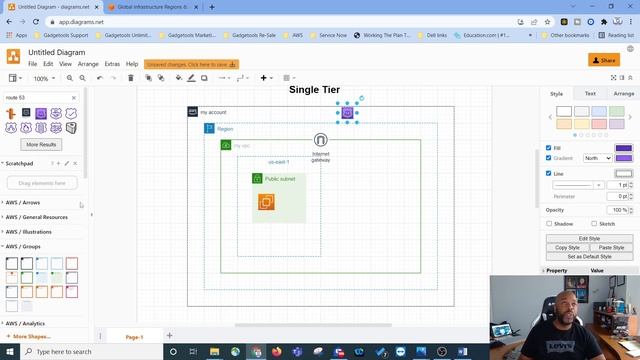Screen dimensions: 640x360
Task: Open the Arrange menu
Action: 88,64
